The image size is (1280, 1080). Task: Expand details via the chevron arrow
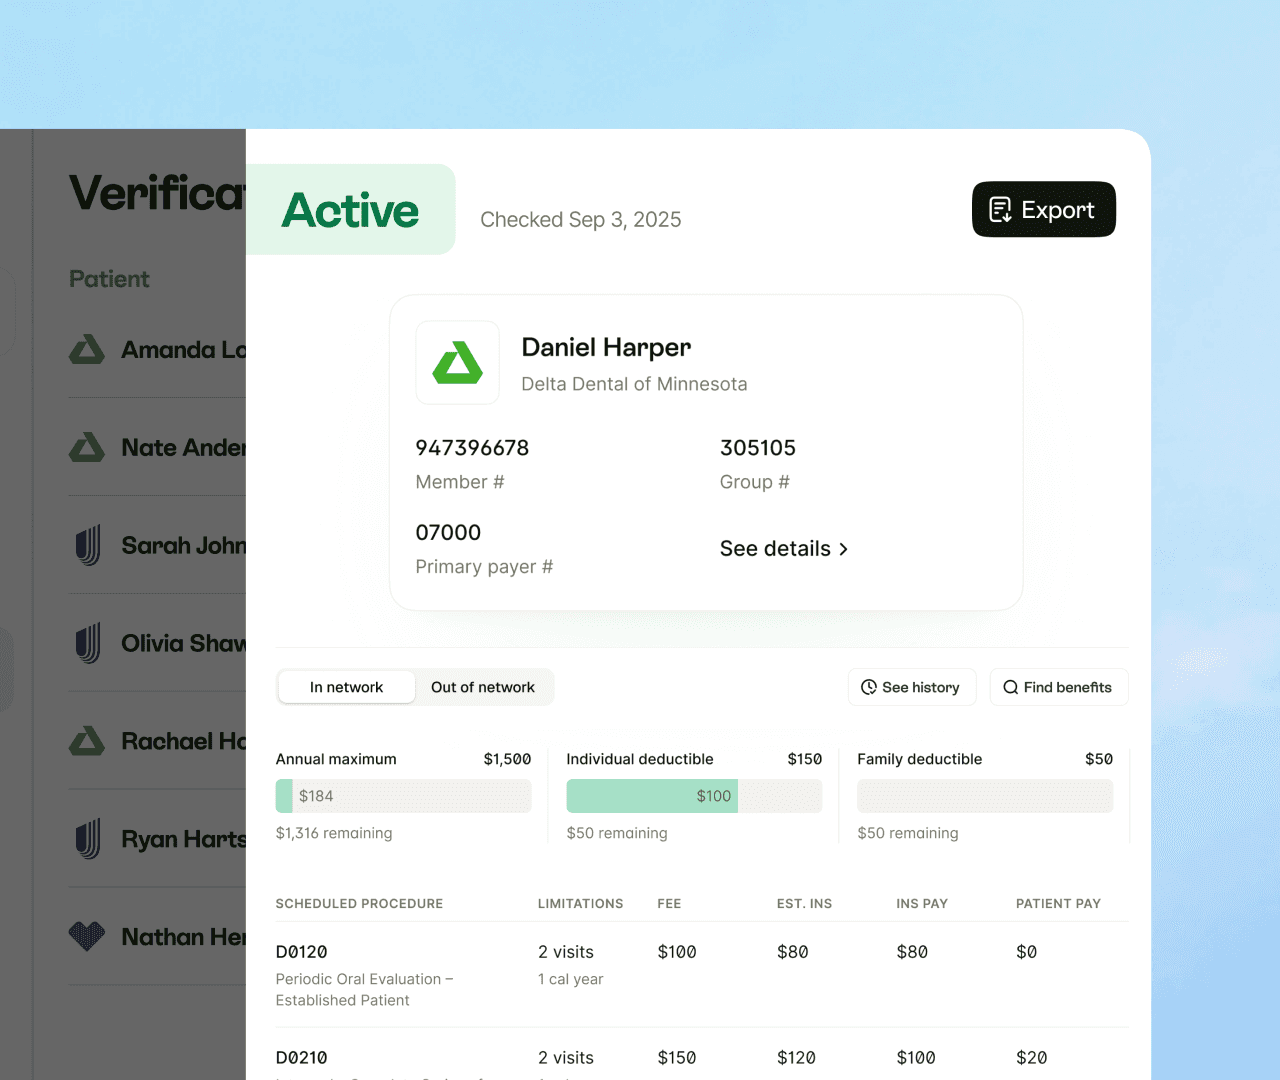click(x=843, y=549)
